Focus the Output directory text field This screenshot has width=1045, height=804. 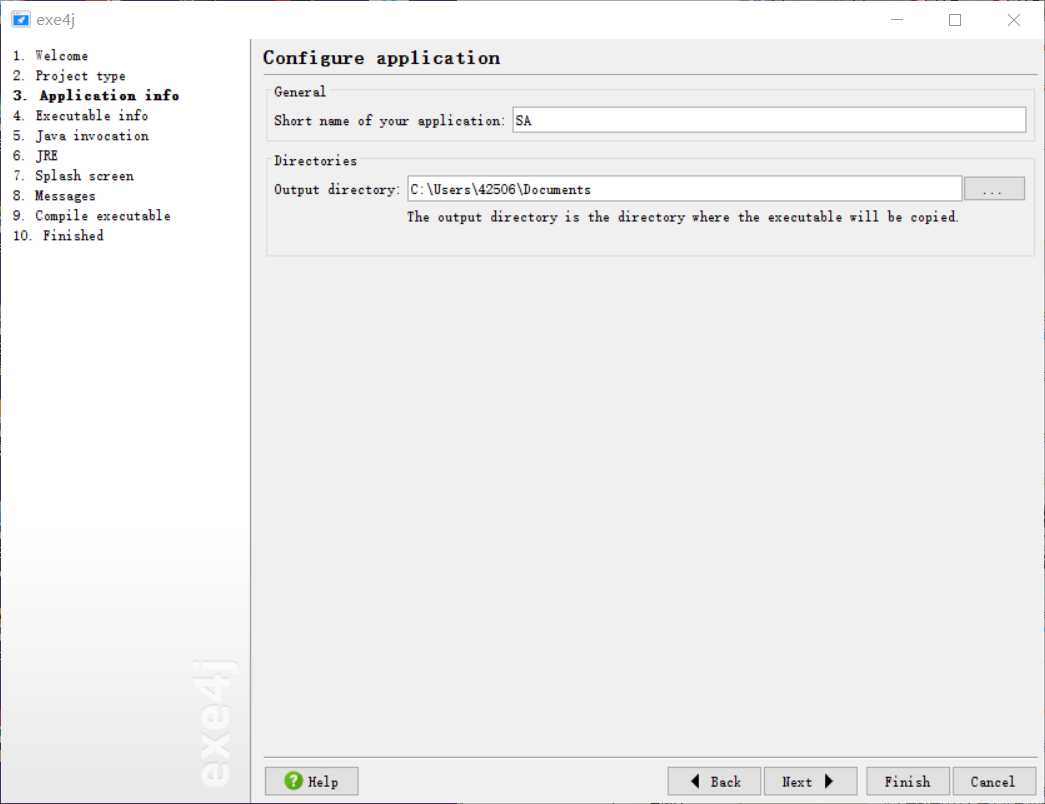684,189
